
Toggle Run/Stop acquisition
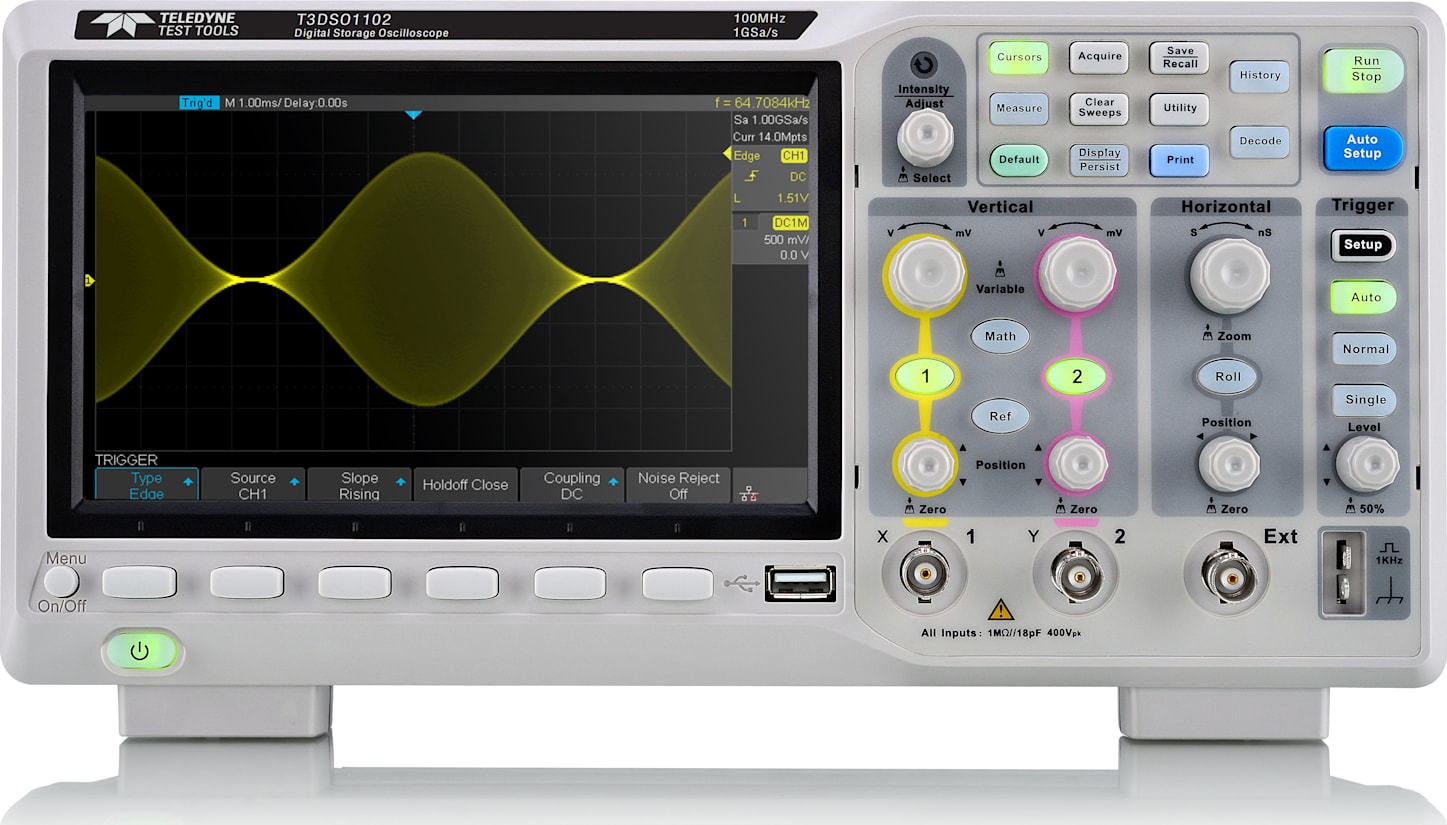tap(1362, 68)
